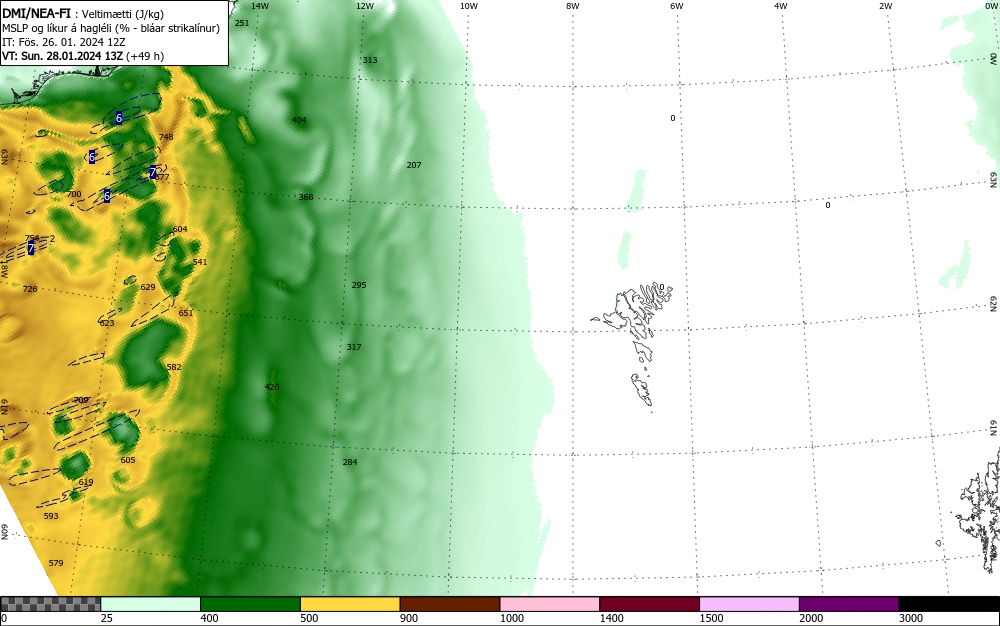Click the 62N latitude label
This screenshot has width=1000, height=626.
(x=994, y=303)
